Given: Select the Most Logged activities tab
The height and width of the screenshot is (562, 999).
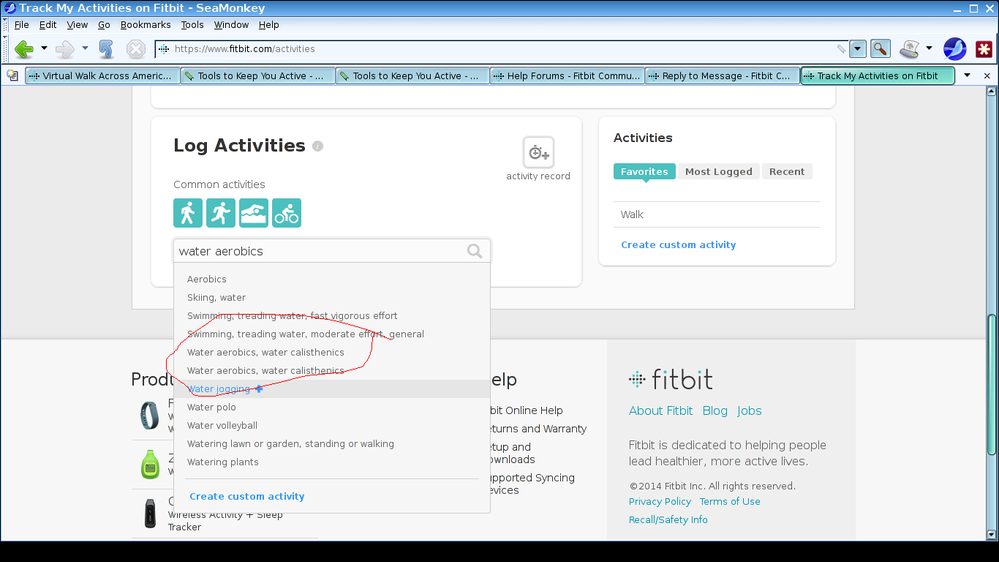Looking at the screenshot, I should tap(719, 171).
